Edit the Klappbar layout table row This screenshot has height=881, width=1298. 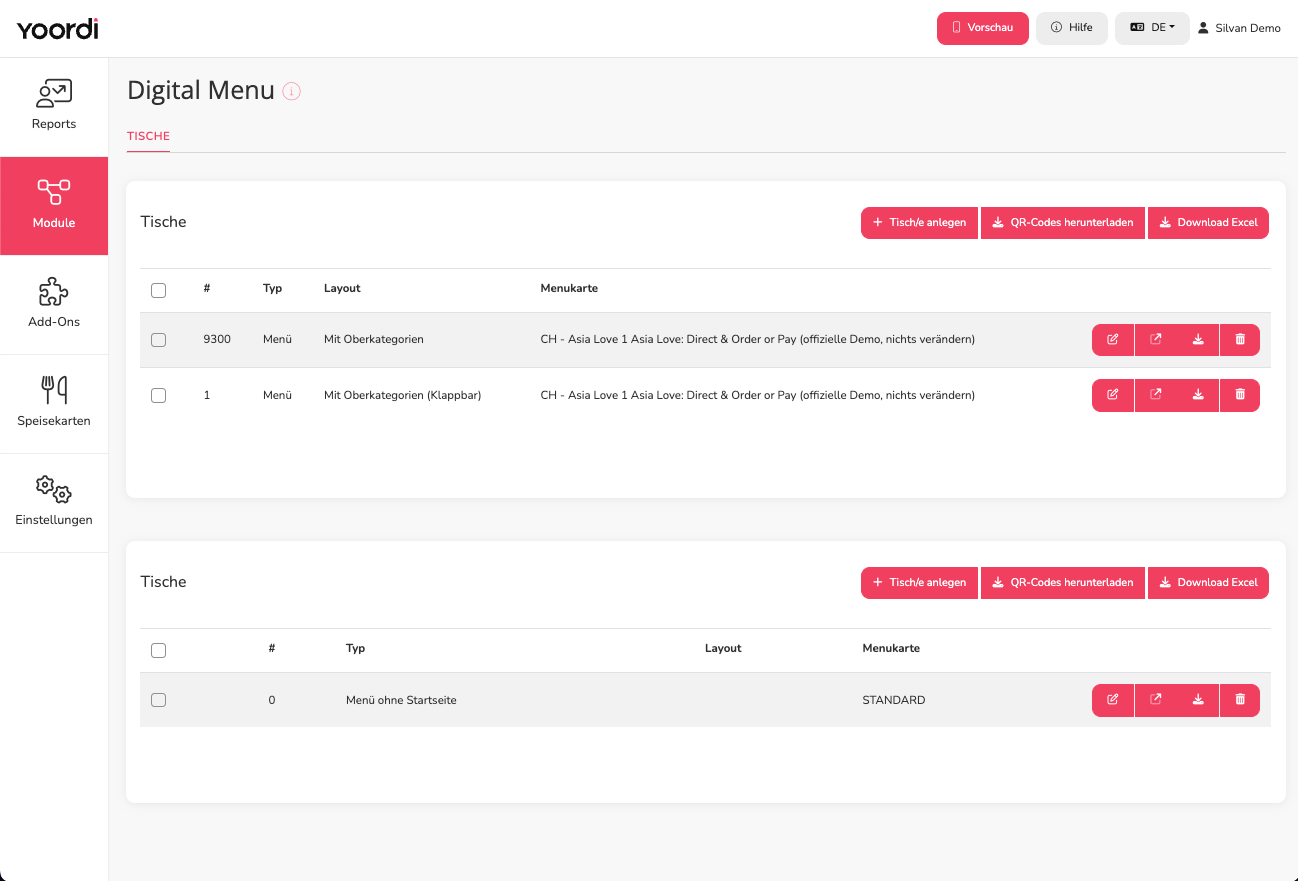(1113, 395)
